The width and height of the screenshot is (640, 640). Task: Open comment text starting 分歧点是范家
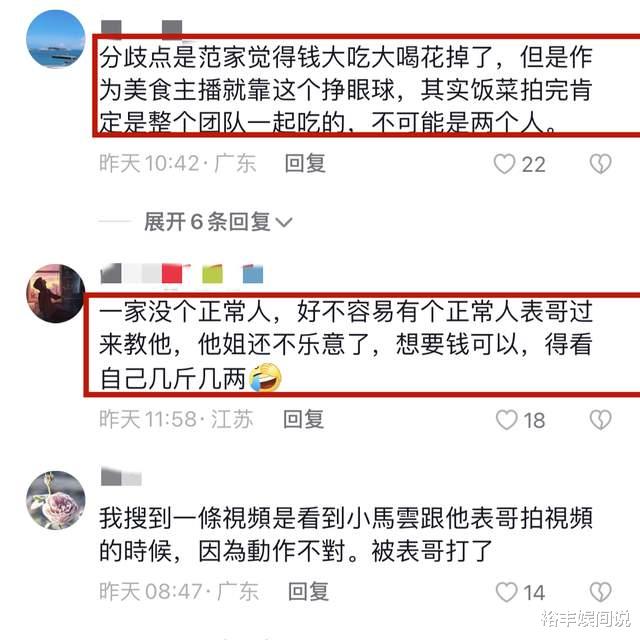click(346, 89)
